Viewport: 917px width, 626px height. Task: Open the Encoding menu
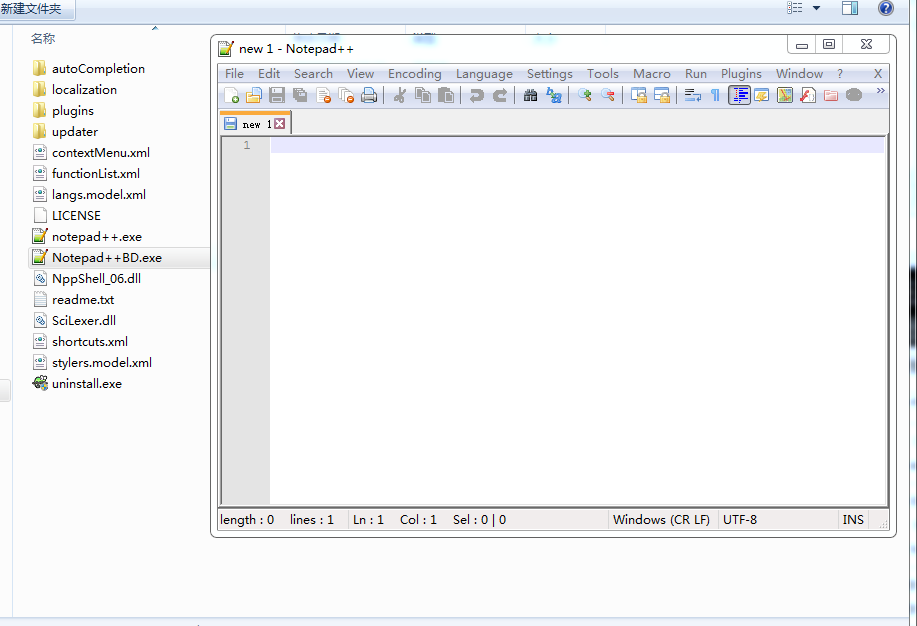[x=415, y=74]
